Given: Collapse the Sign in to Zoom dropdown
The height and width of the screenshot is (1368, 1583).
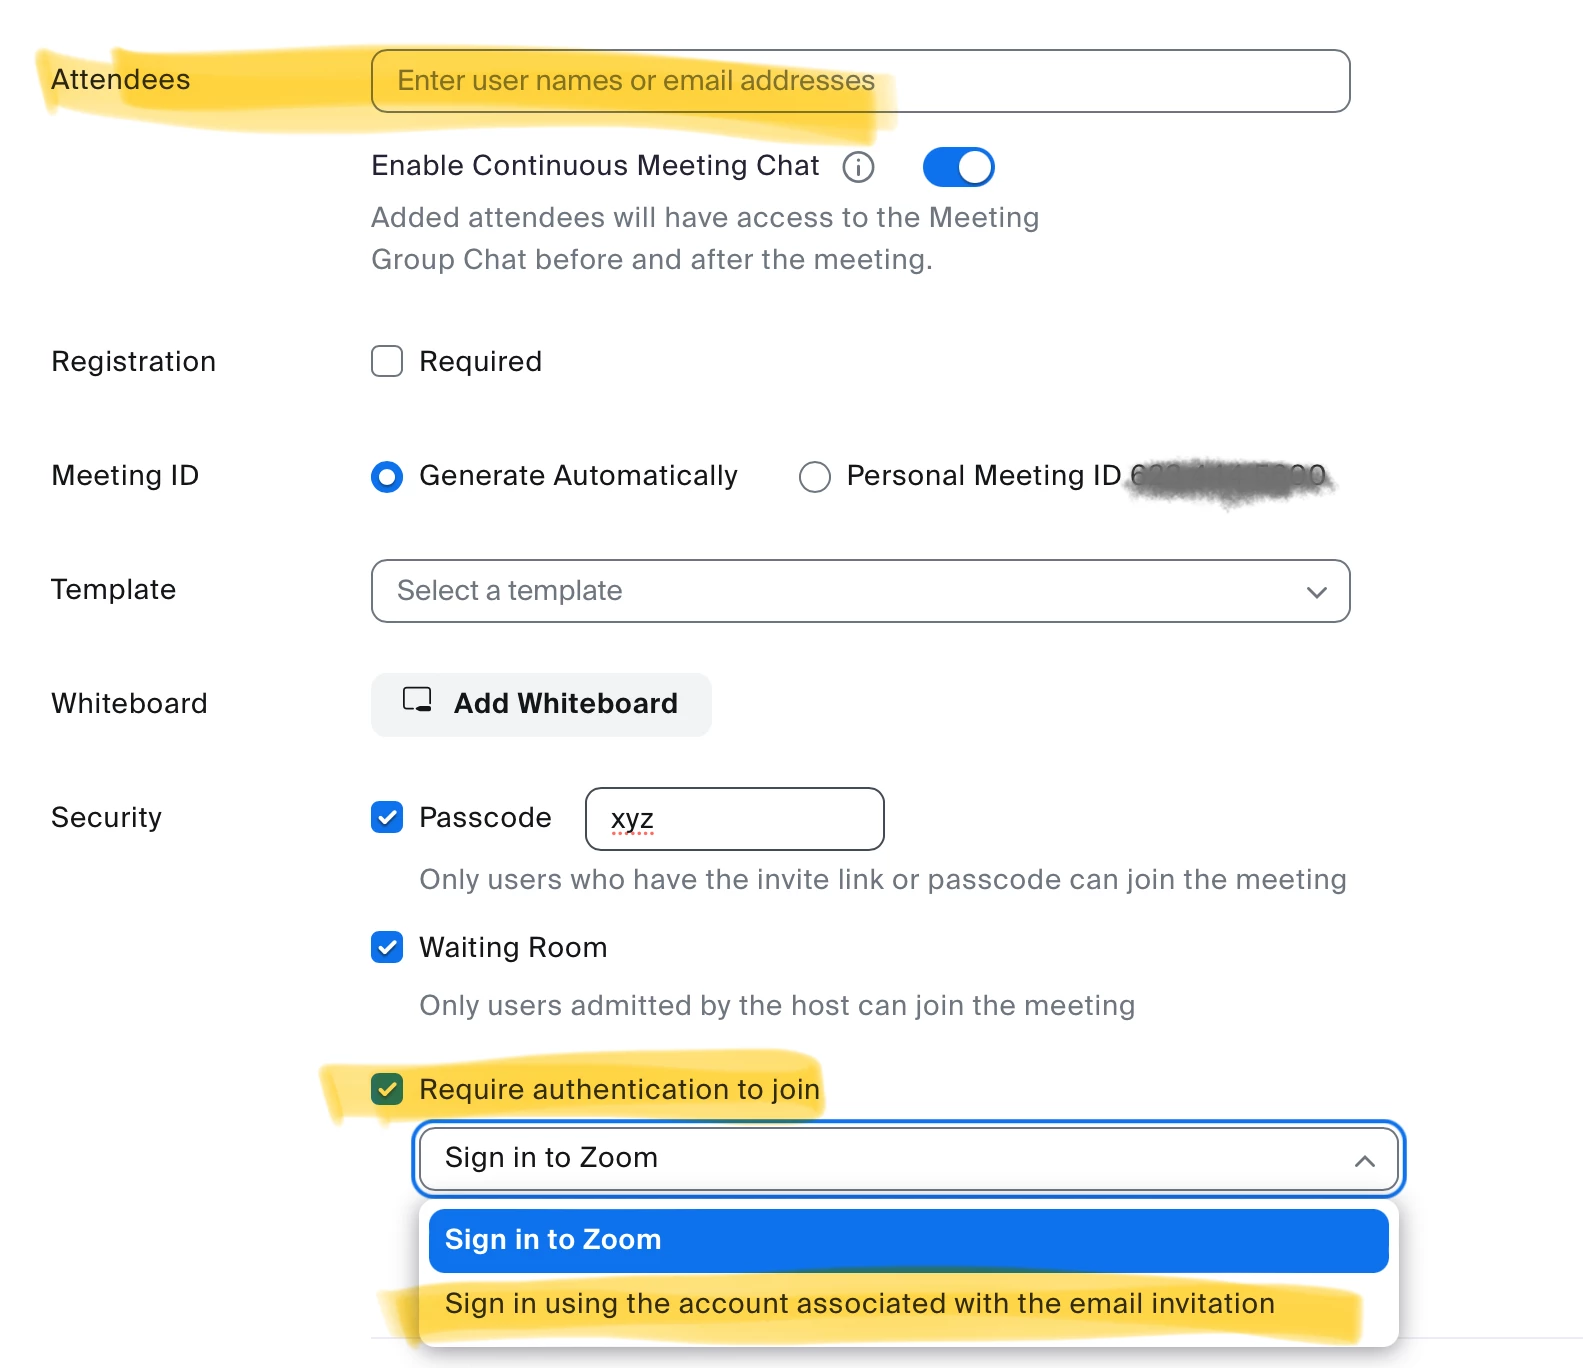Looking at the screenshot, I should 908,1159.
